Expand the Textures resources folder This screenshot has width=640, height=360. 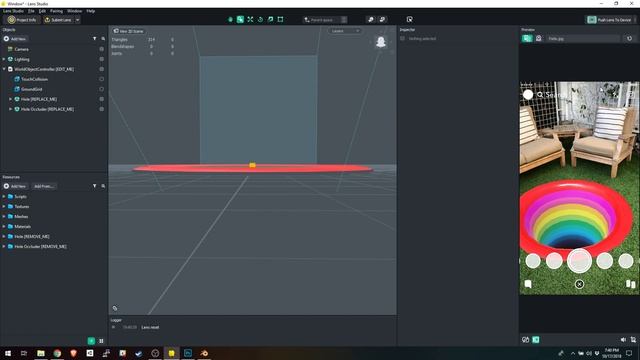pos(4,207)
